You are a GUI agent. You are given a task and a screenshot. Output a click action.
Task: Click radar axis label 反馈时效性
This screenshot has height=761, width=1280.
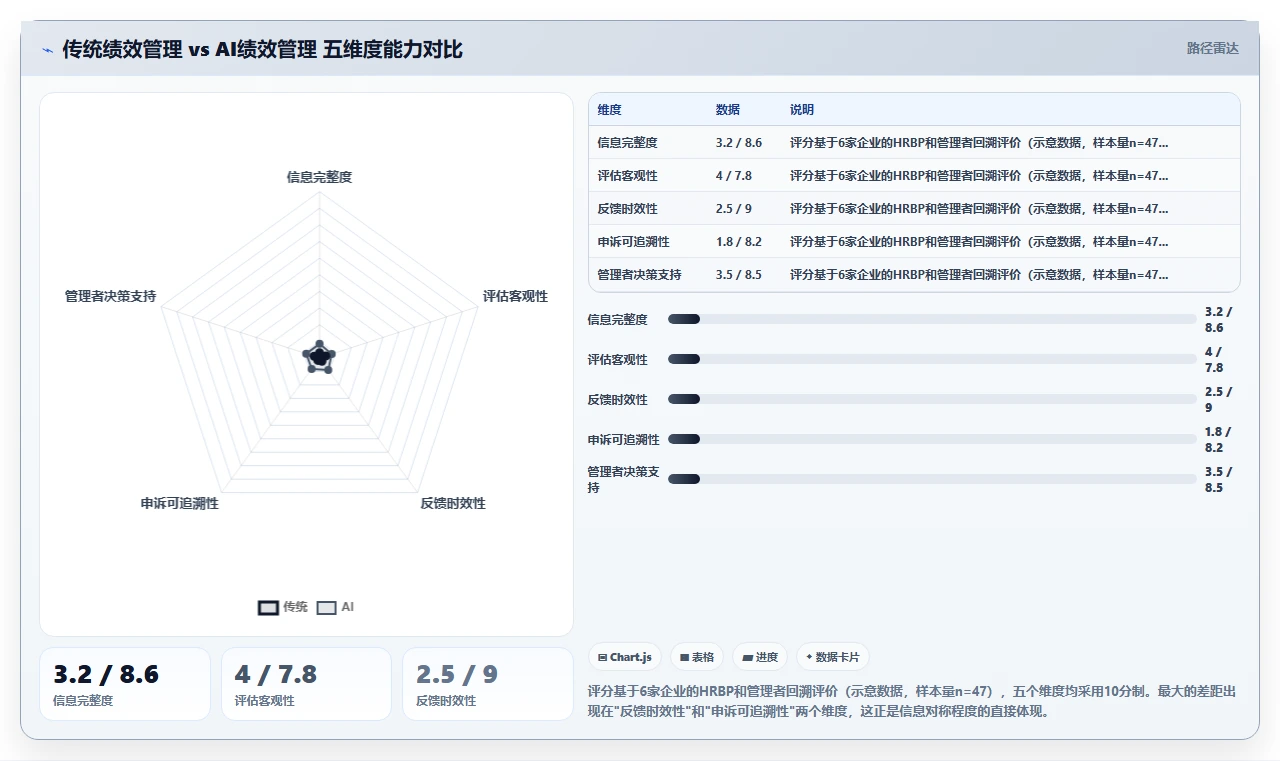[453, 503]
